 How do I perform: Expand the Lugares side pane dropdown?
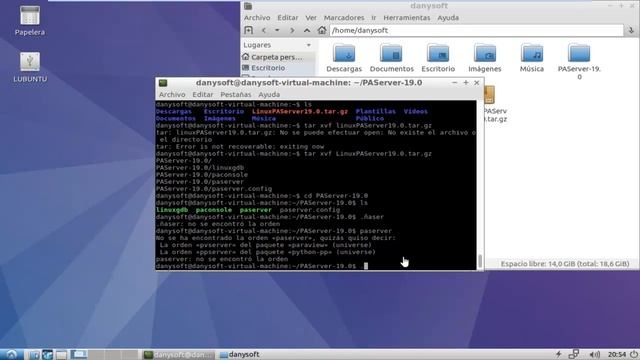tap(309, 45)
